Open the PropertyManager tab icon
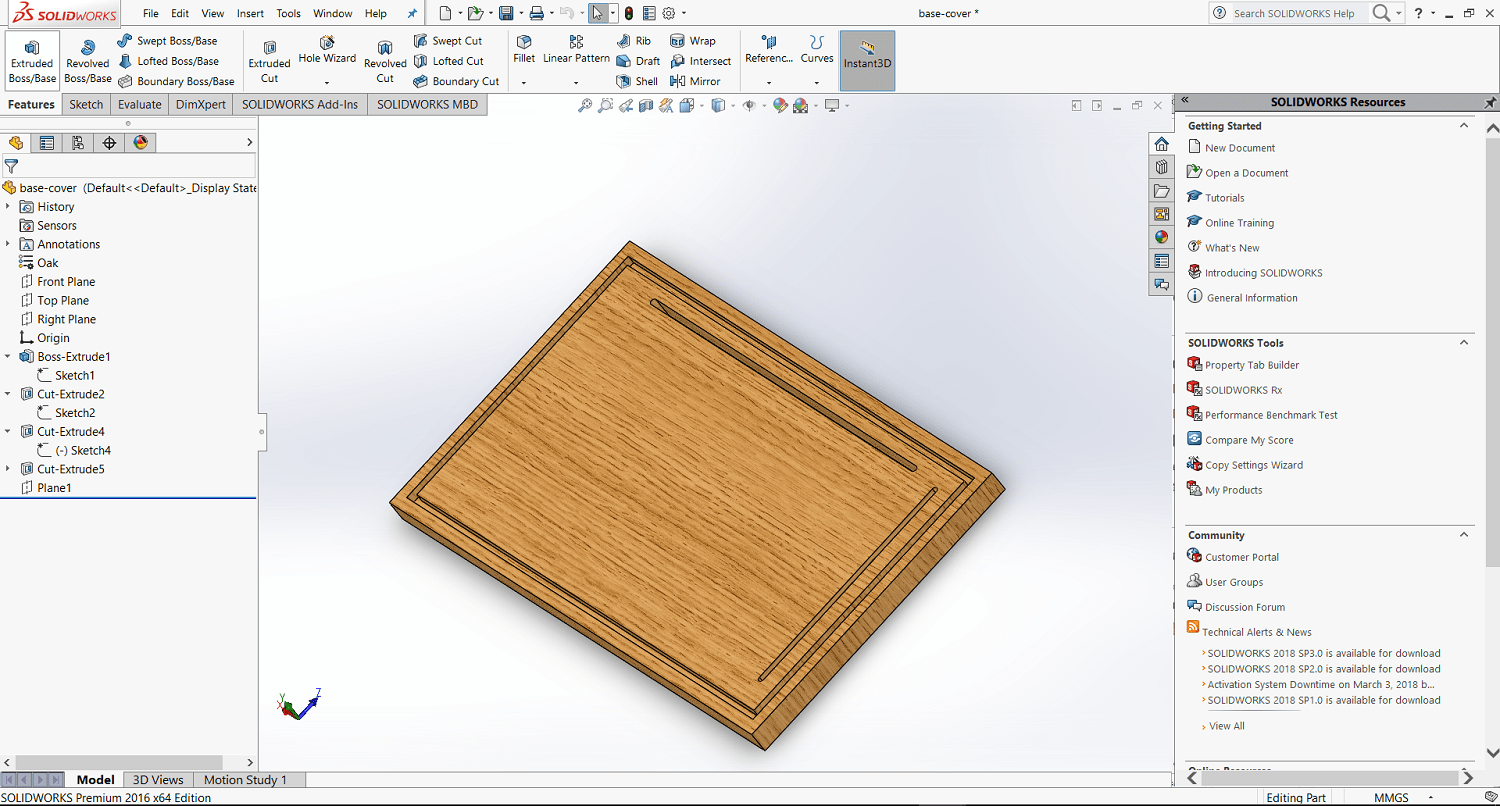This screenshot has height=806, width=1500. tap(46, 143)
